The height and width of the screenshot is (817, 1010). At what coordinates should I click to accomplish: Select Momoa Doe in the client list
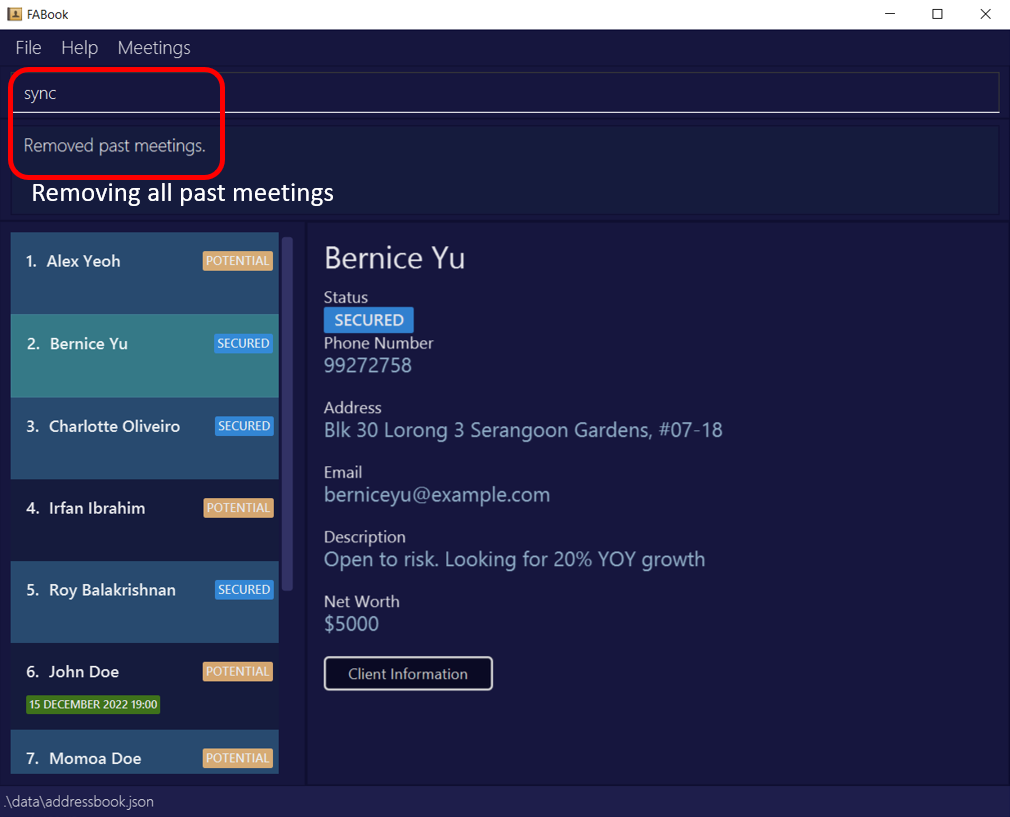(x=144, y=752)
